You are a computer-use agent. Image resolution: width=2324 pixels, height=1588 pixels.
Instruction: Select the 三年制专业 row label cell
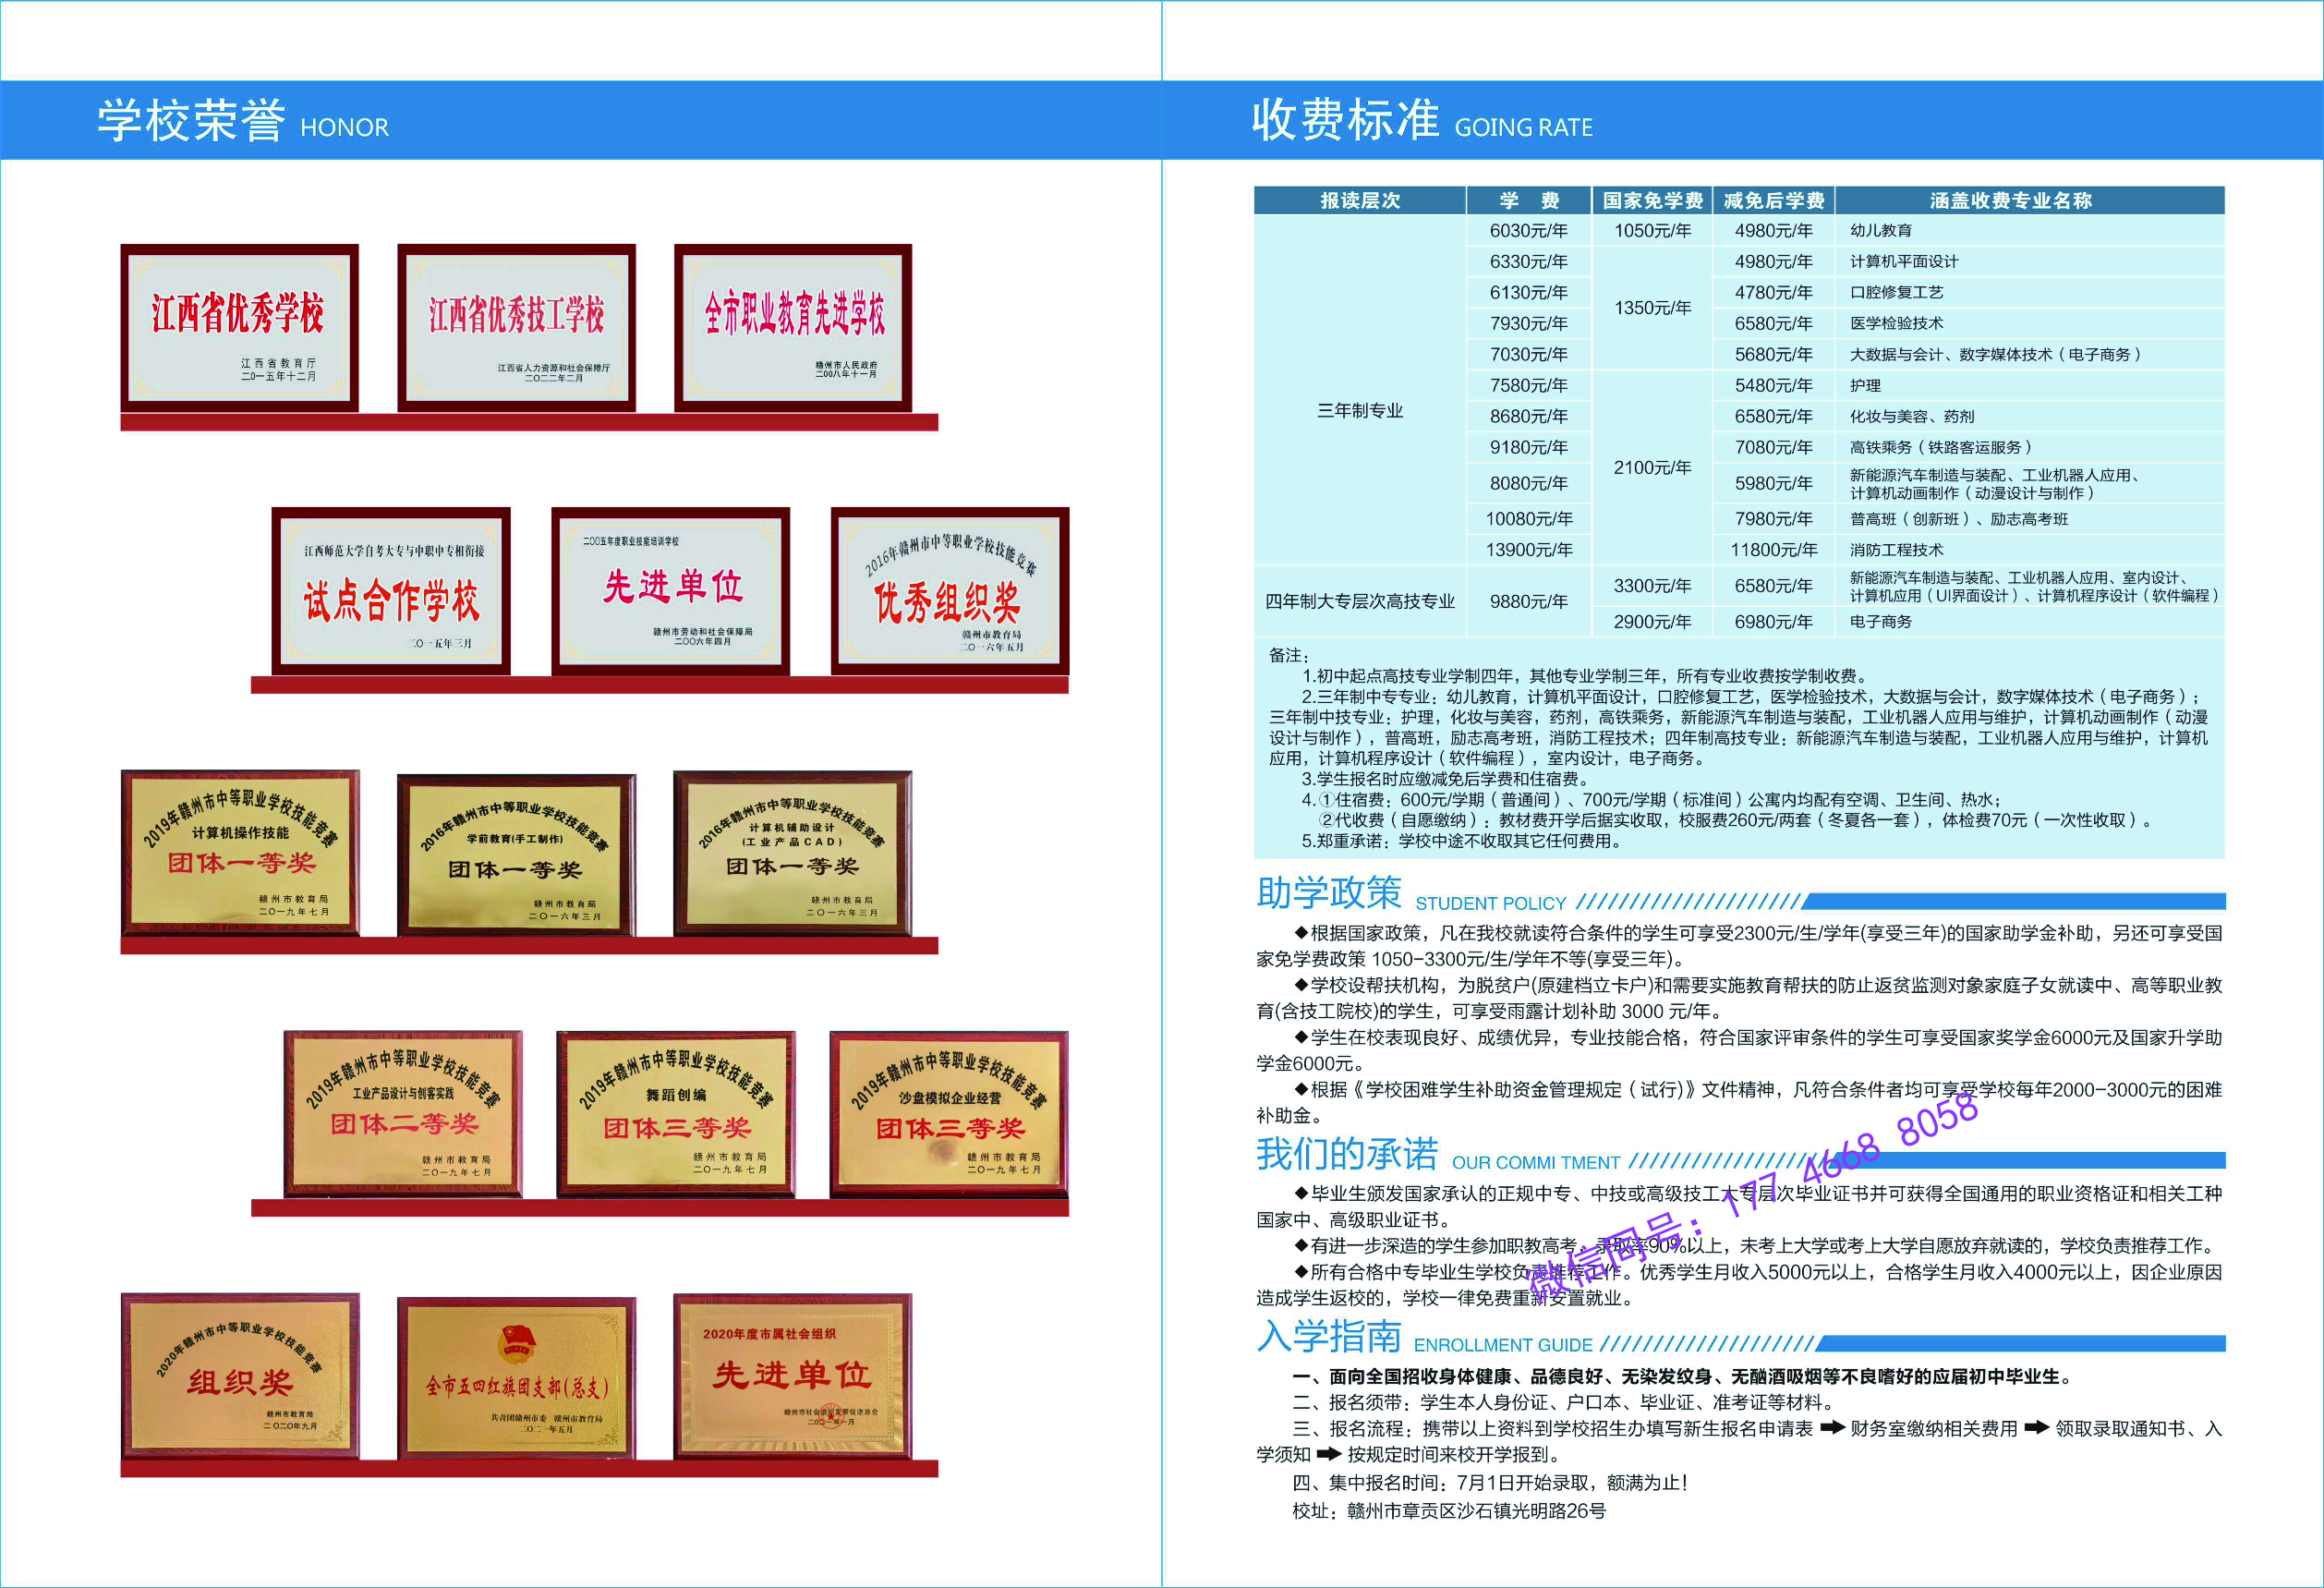[1359, 411]
